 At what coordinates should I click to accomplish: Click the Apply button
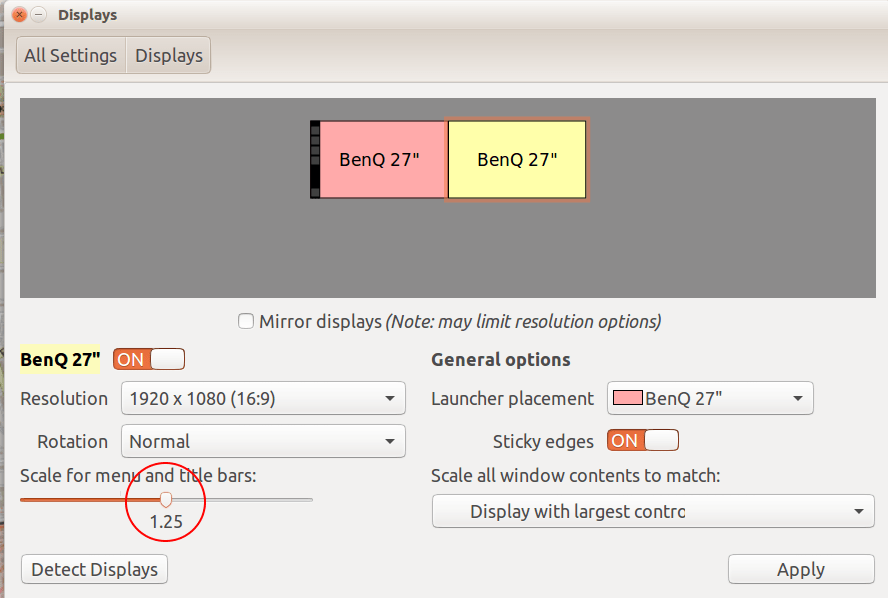(x=800, y=569)
